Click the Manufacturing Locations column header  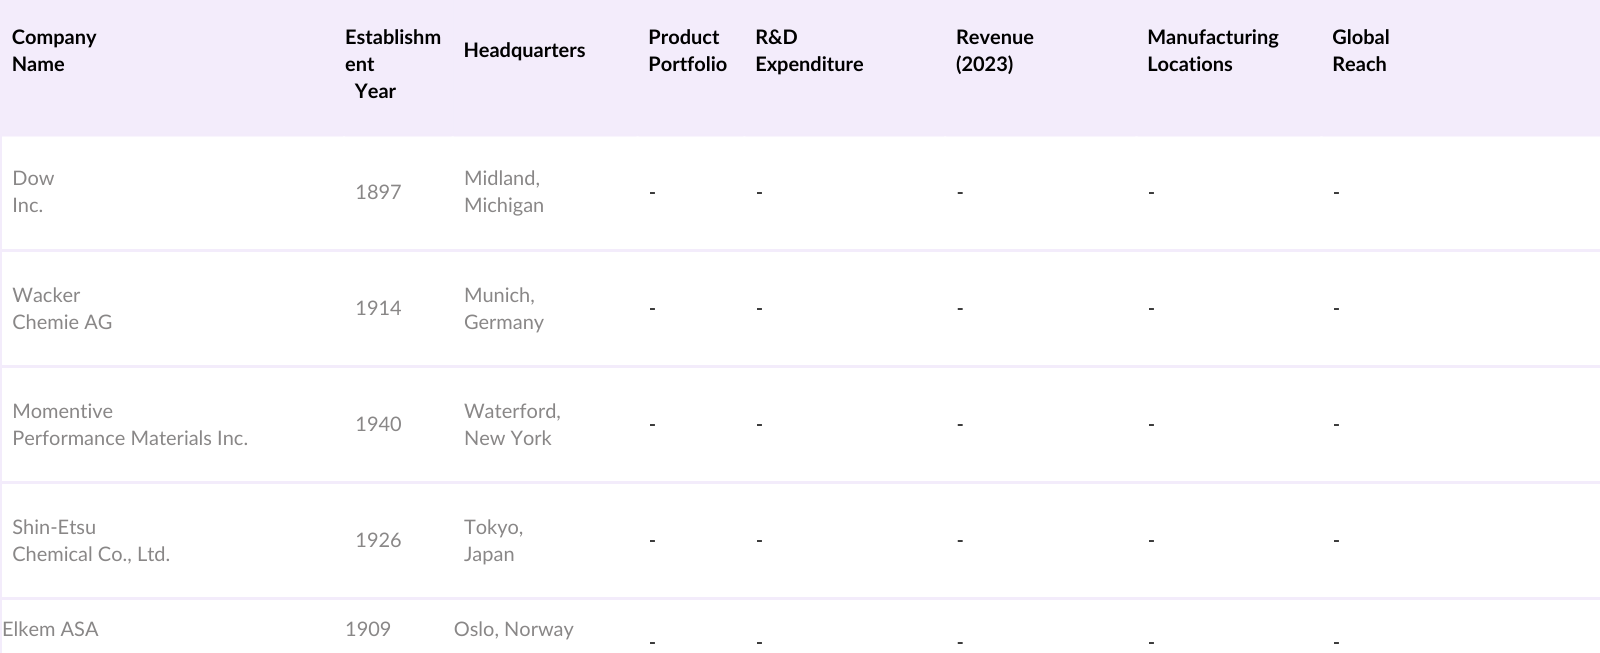(1212, 50)
